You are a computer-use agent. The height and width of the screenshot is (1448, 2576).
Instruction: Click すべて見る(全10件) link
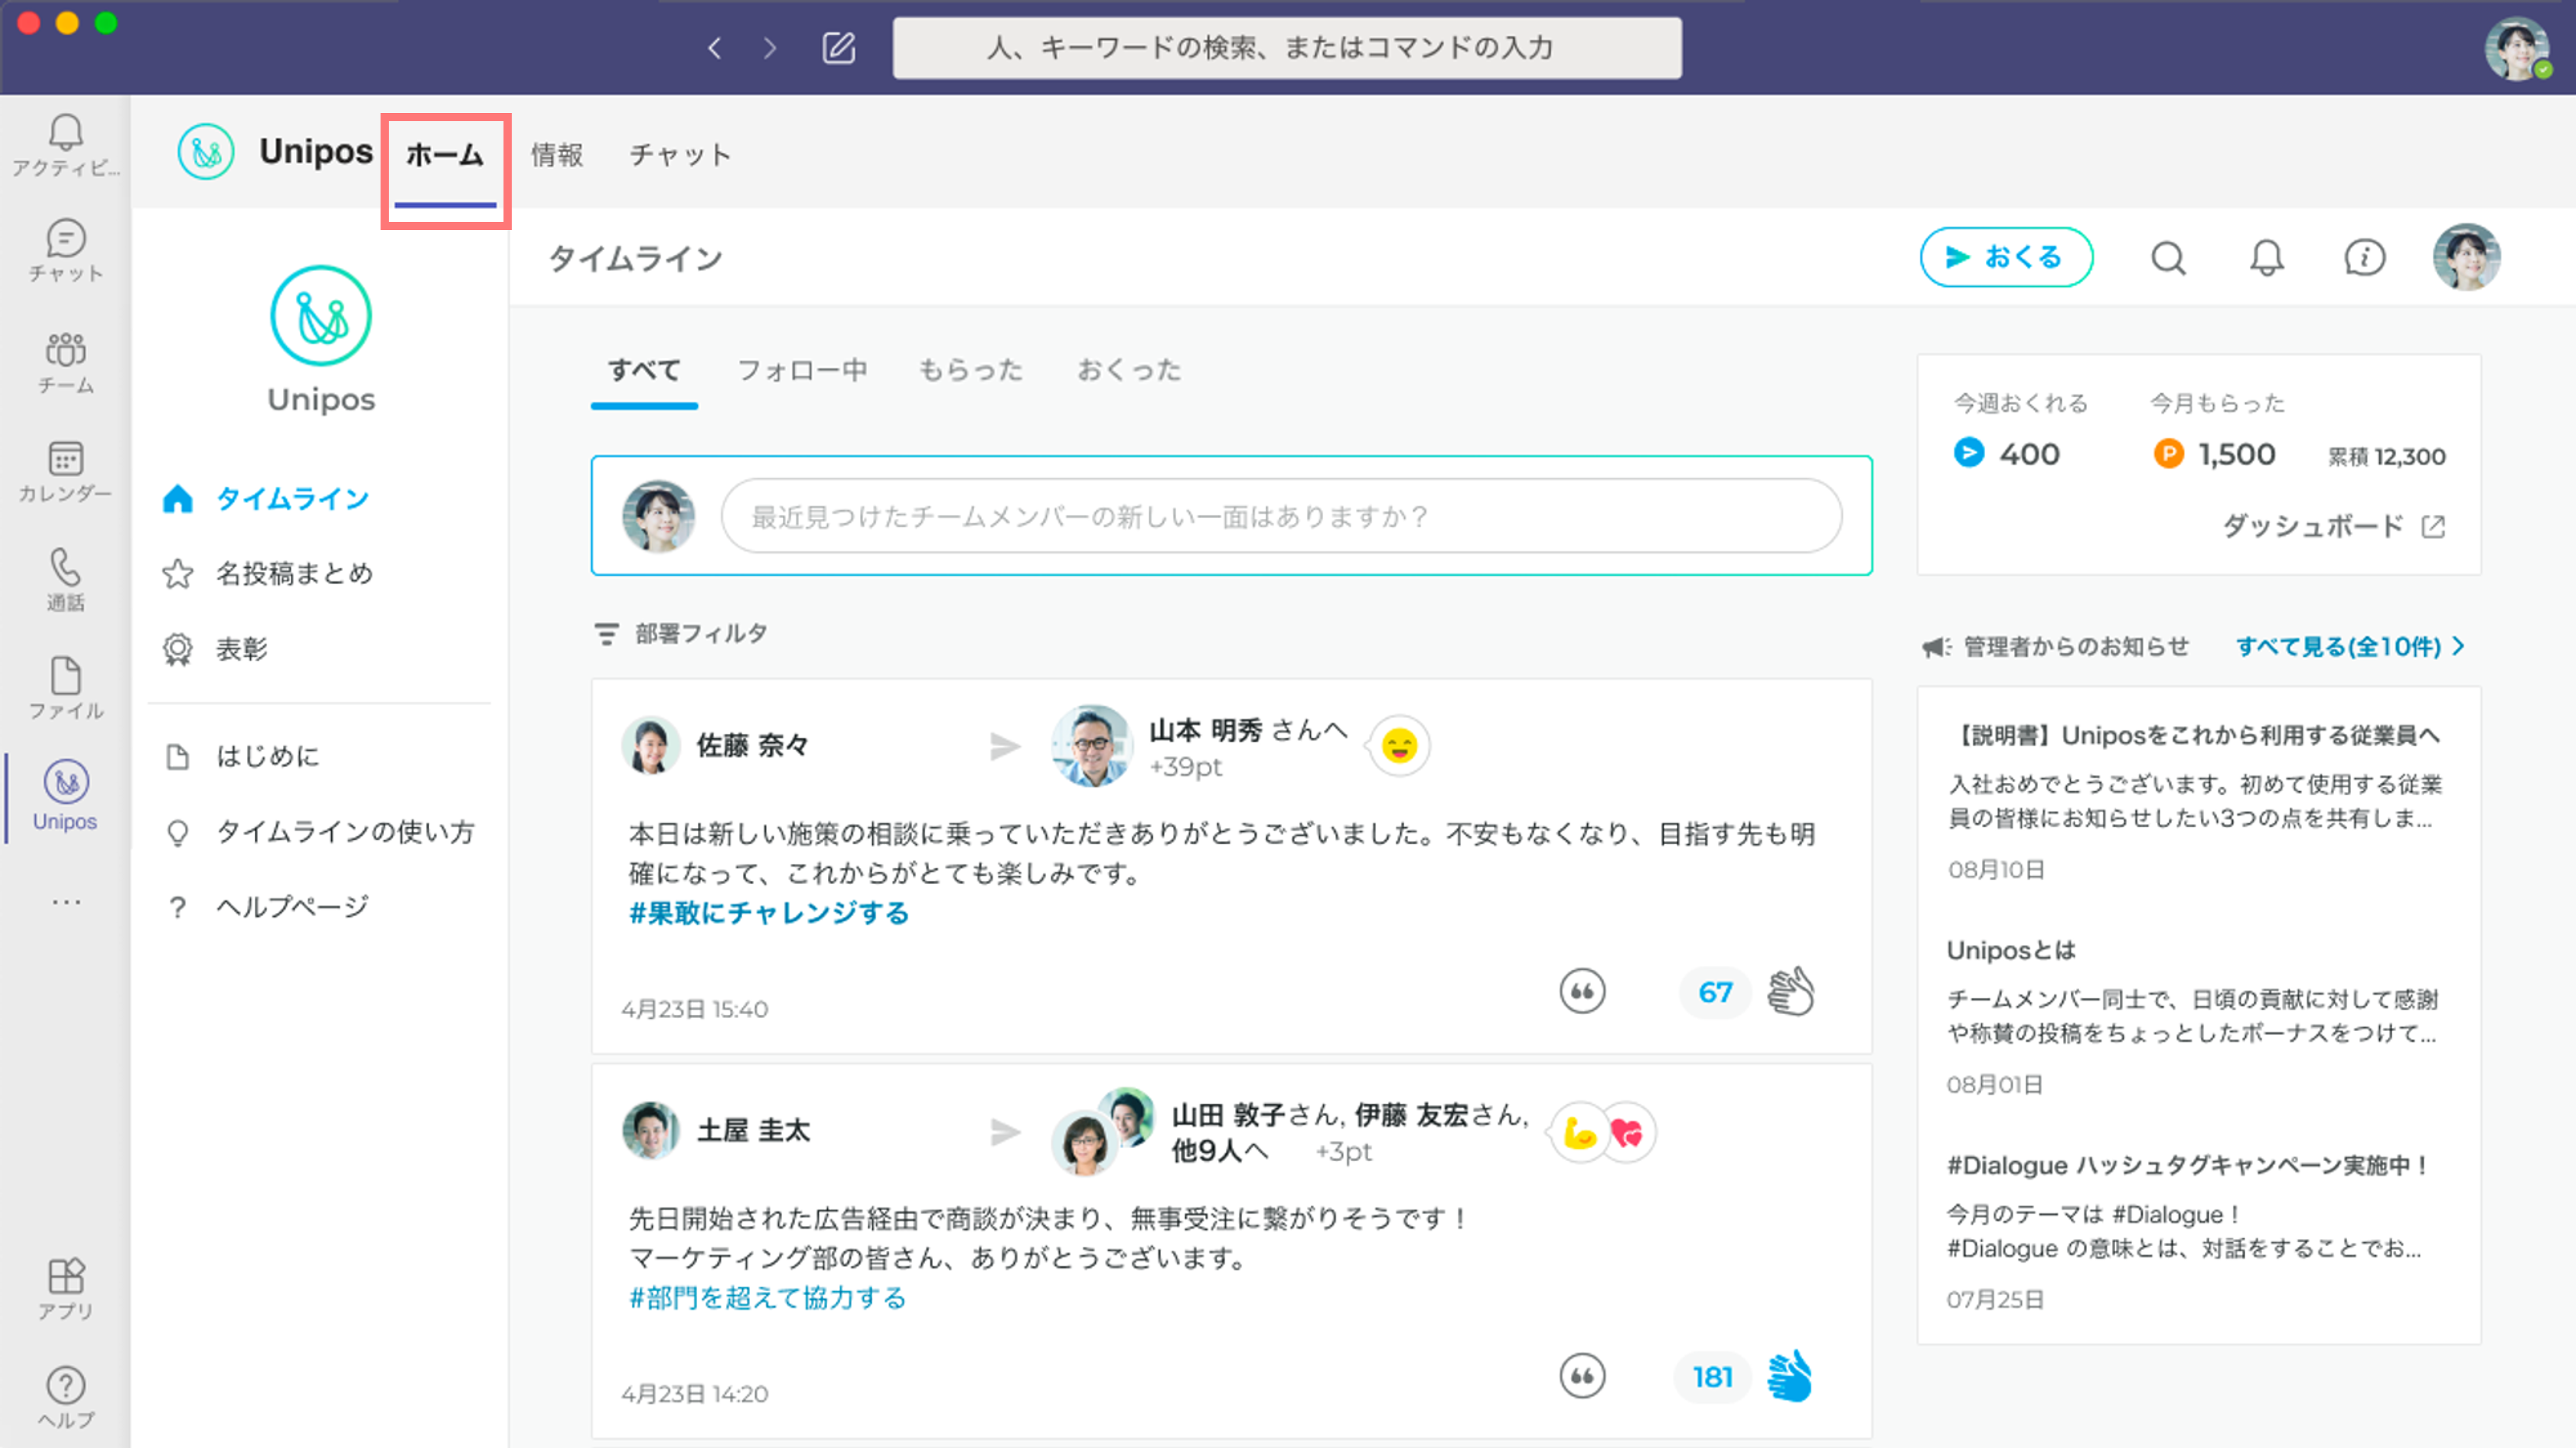2350,647
